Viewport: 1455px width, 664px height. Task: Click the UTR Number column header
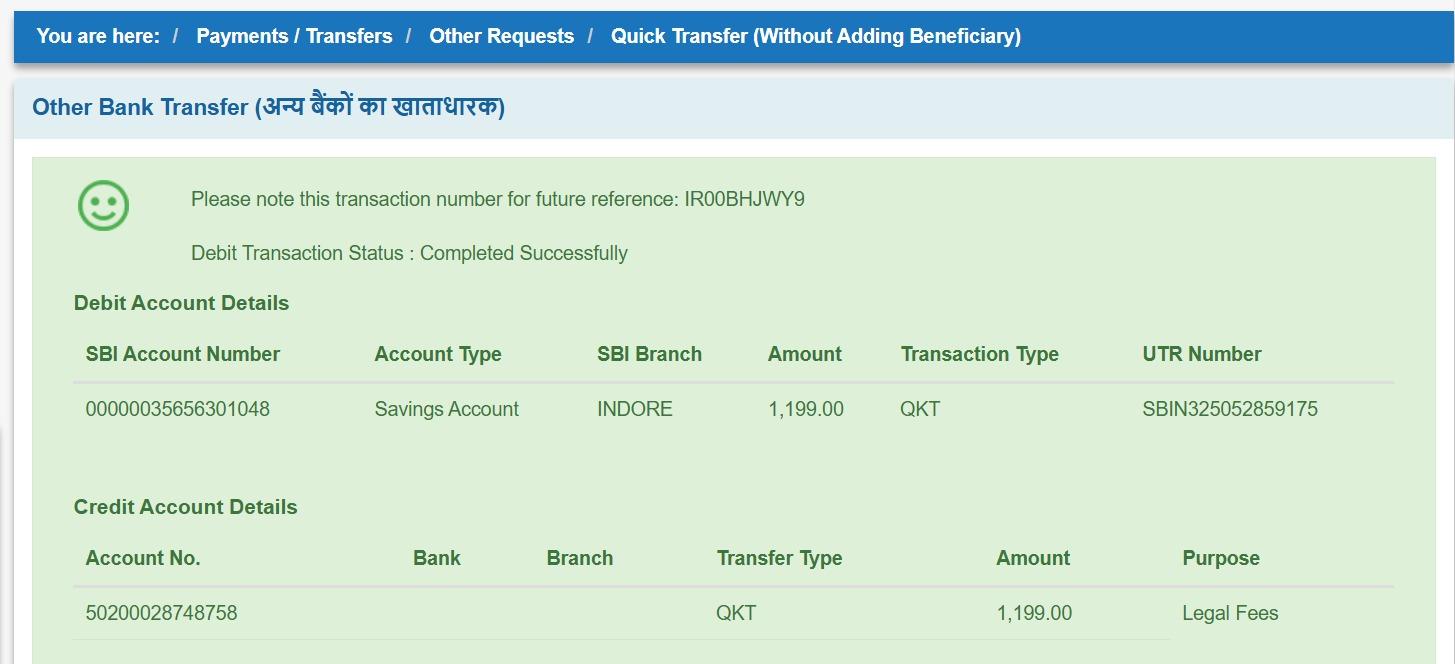pos(1202,354)
